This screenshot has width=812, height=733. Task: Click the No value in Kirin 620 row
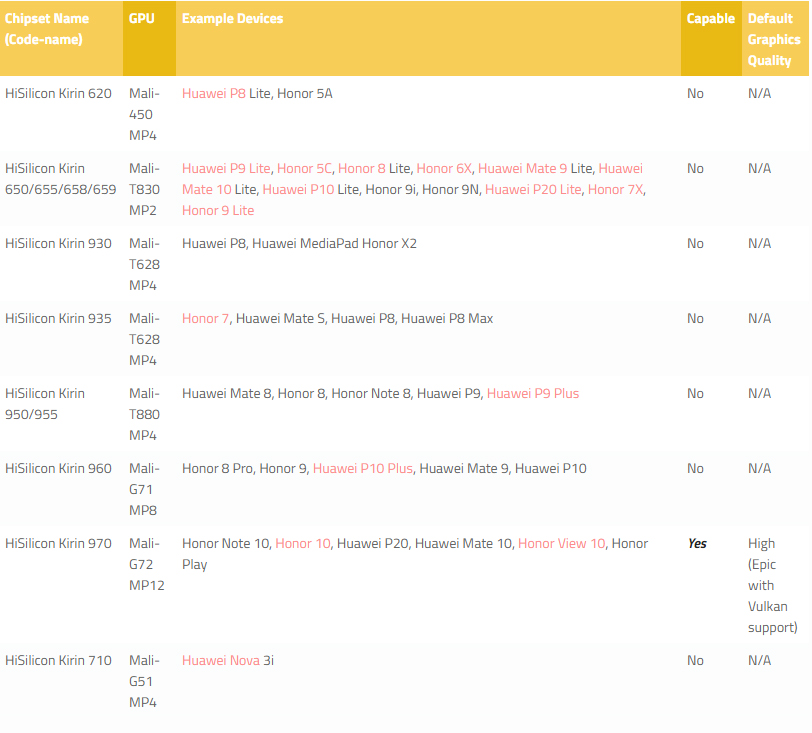click(695, 94)
